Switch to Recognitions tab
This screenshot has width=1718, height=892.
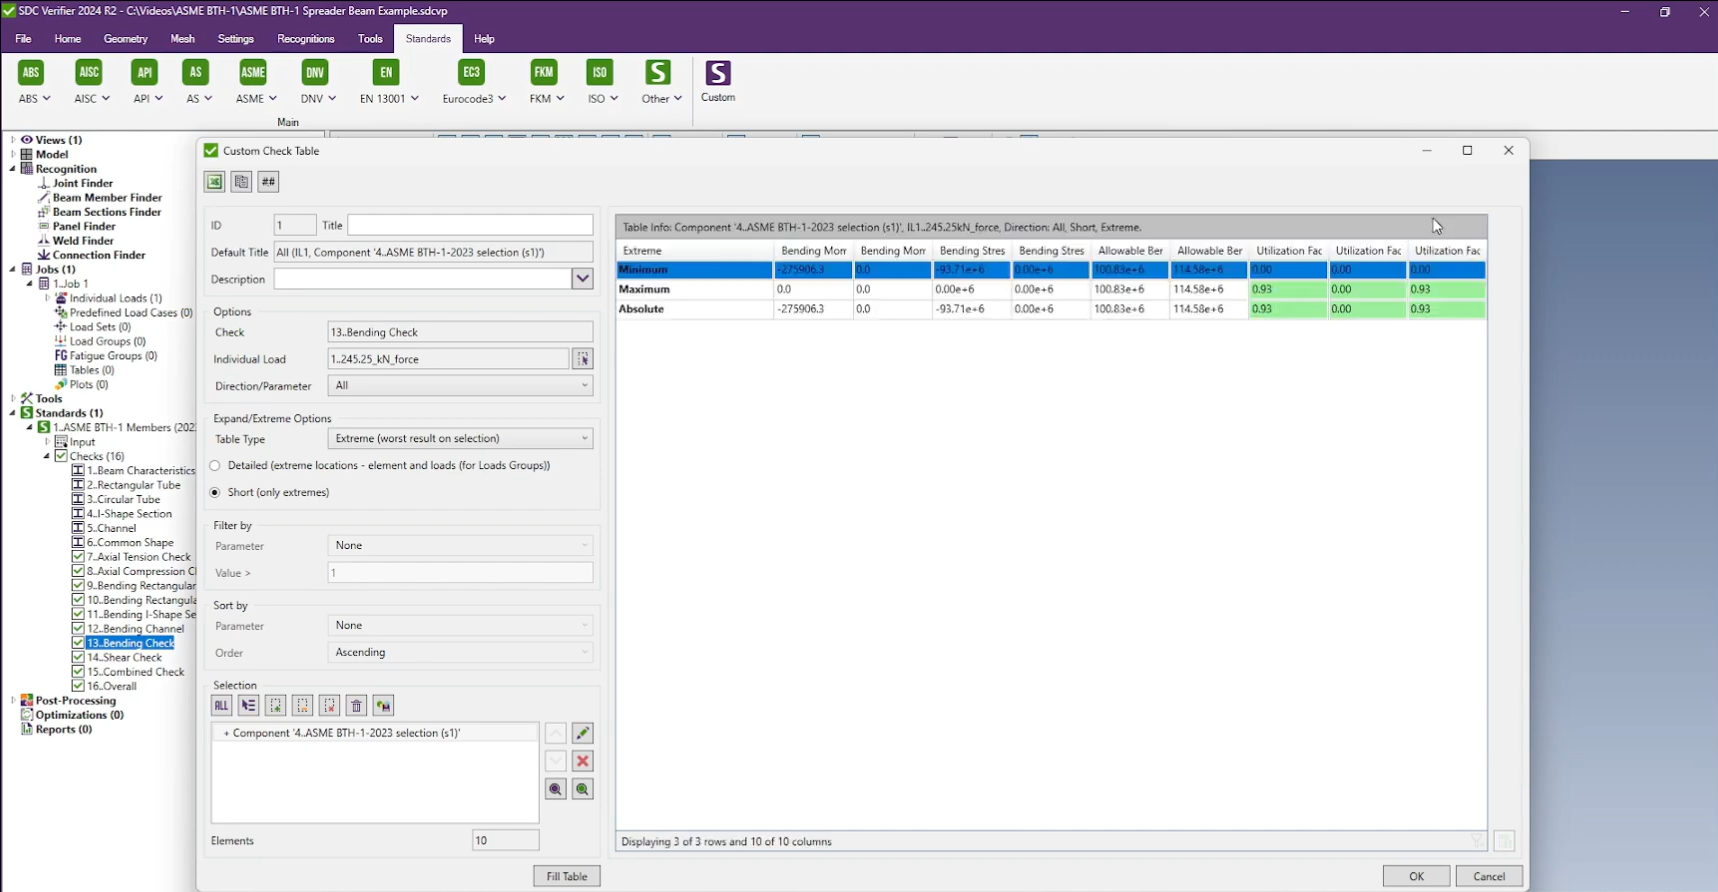[306, 39]
